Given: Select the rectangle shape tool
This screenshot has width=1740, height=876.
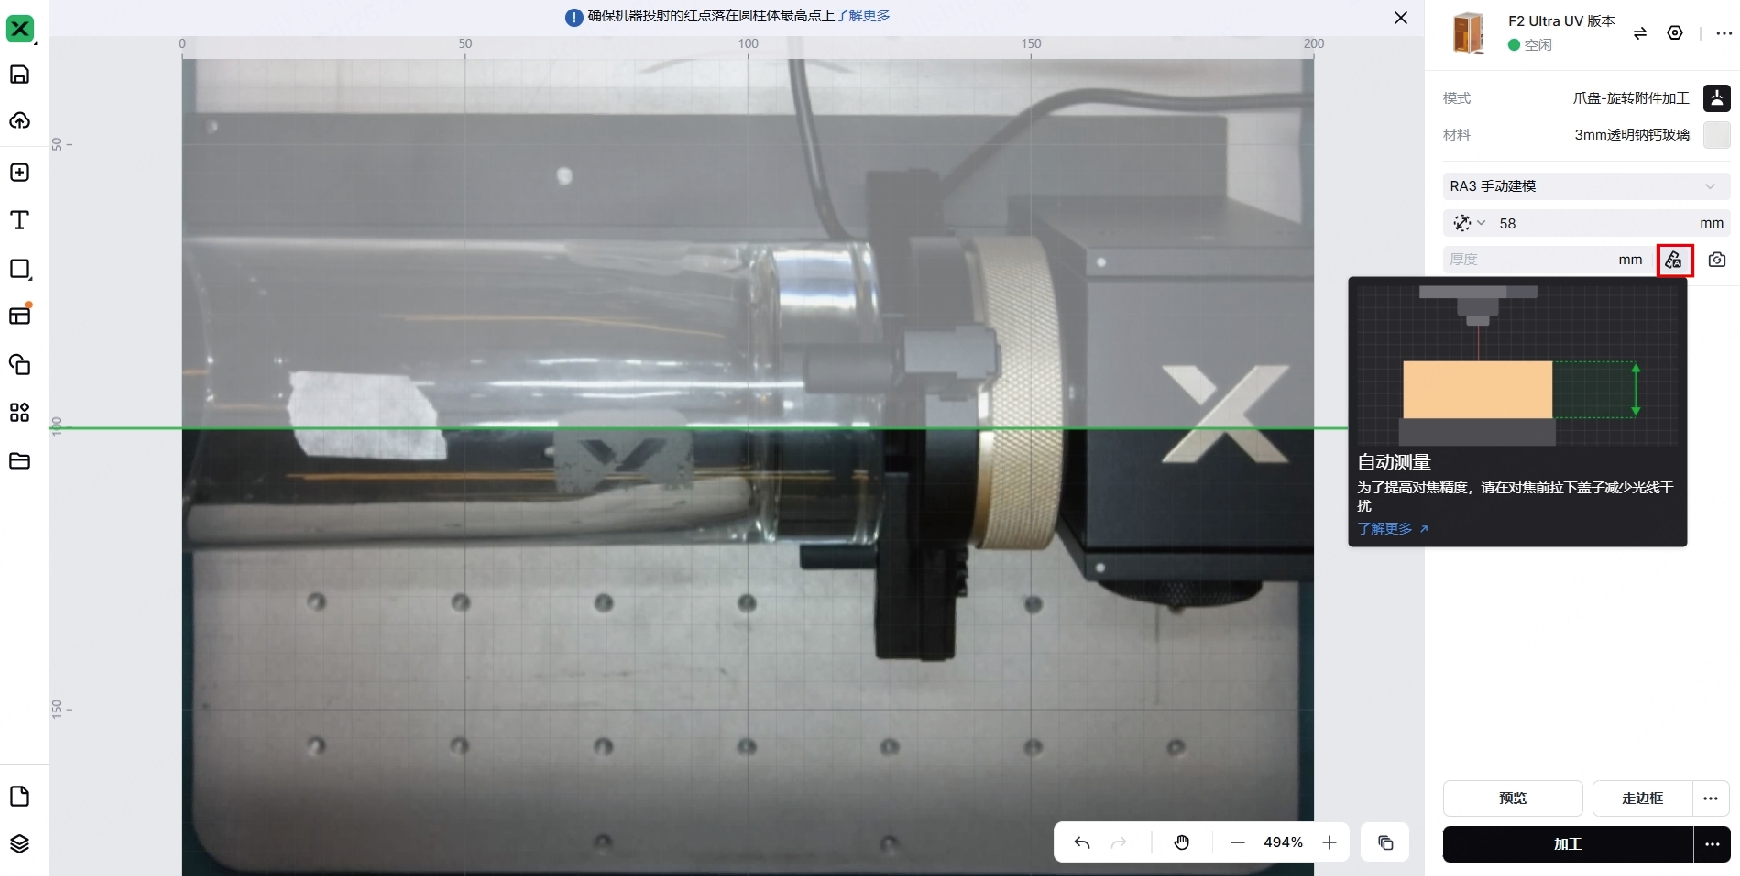Looking at the screenshot, I should 20,269.
